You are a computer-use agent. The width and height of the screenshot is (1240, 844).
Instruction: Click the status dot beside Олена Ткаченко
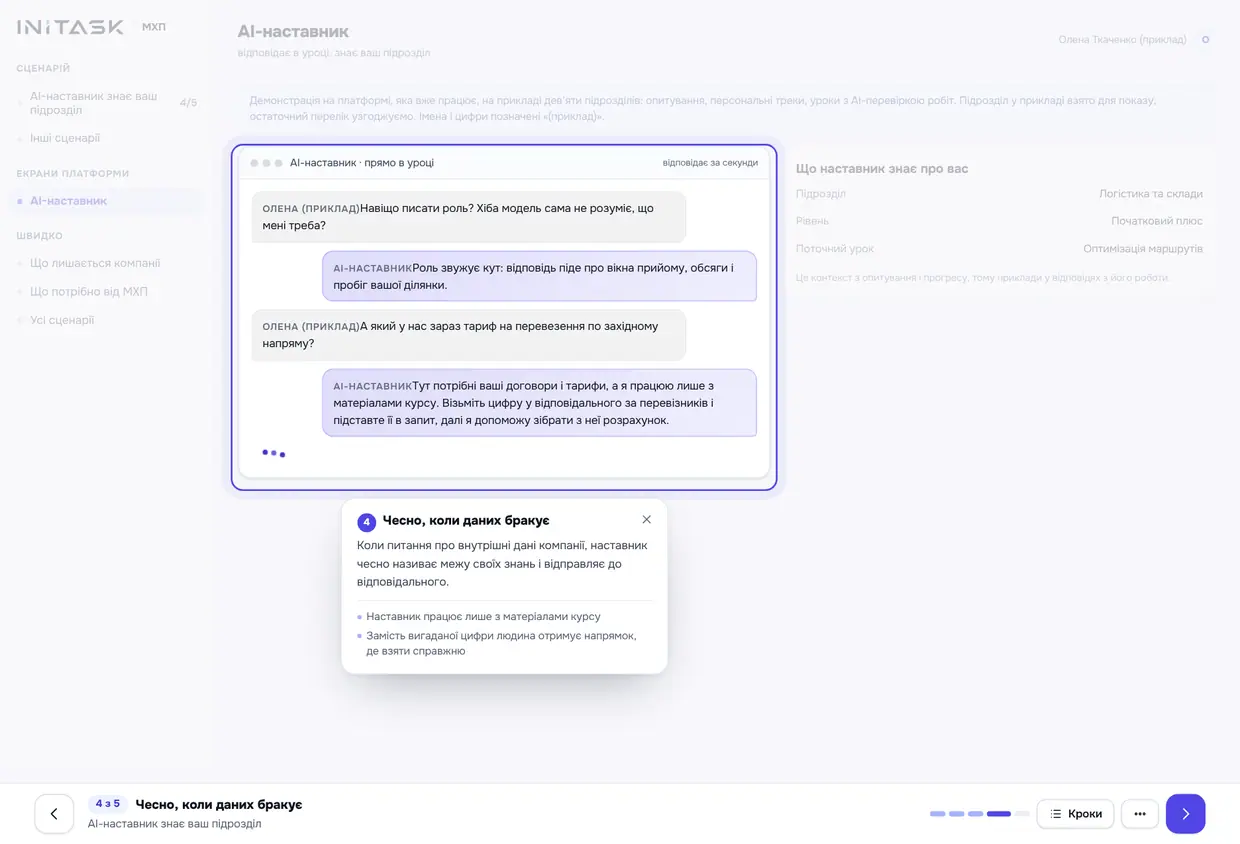pyautogui.click(x=1205, y=40)
